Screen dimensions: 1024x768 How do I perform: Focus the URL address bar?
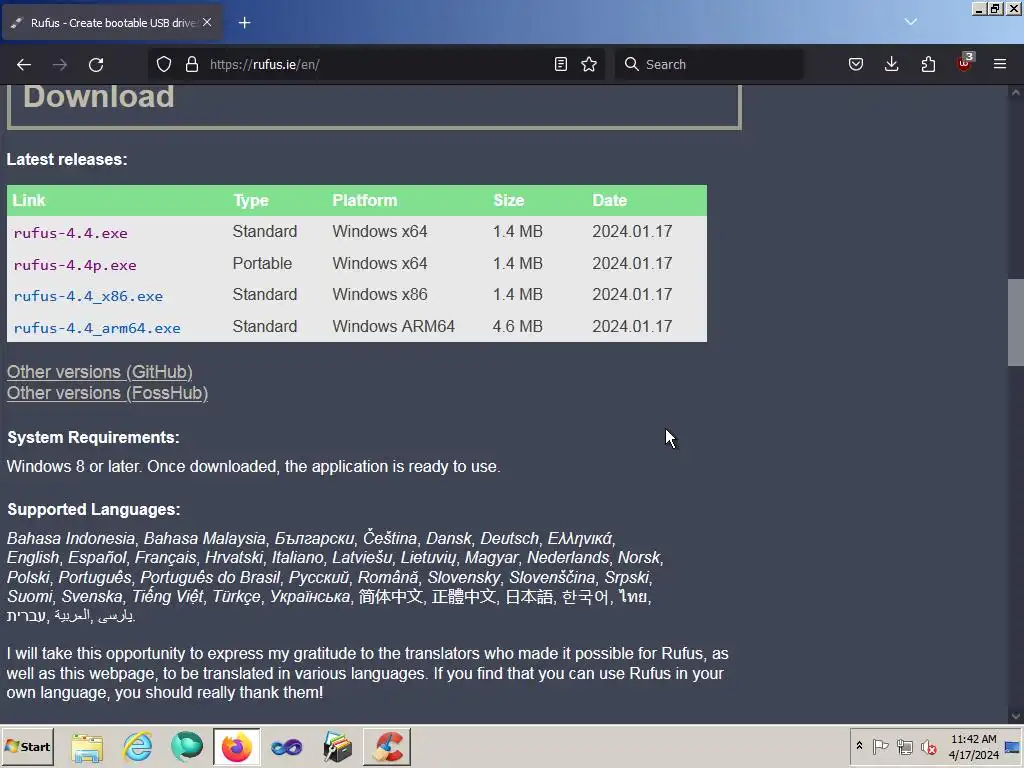pyautogui.click(x=379, y=64)
